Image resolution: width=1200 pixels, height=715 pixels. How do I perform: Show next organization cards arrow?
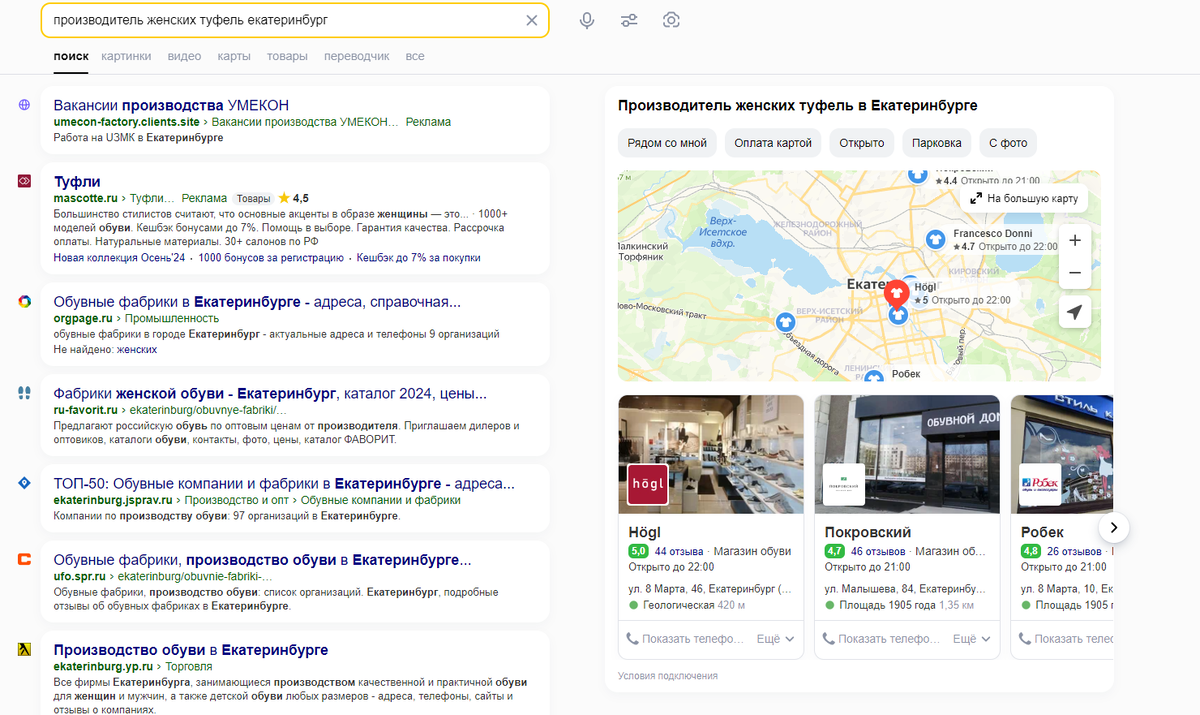1114,527
